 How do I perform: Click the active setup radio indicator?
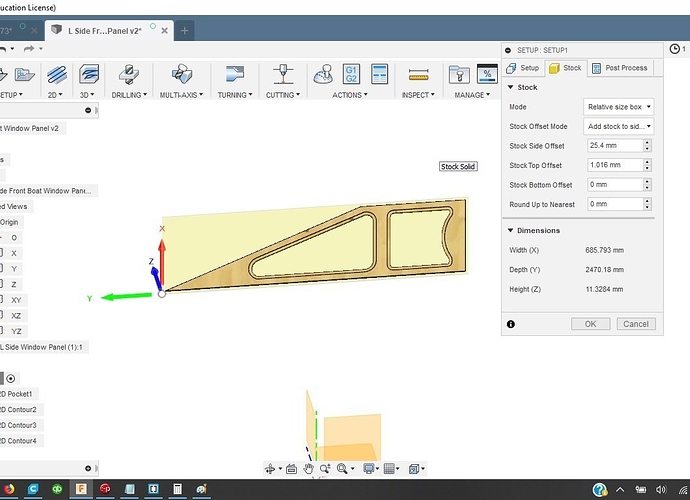pyautogui.click(x=11, y=379)
